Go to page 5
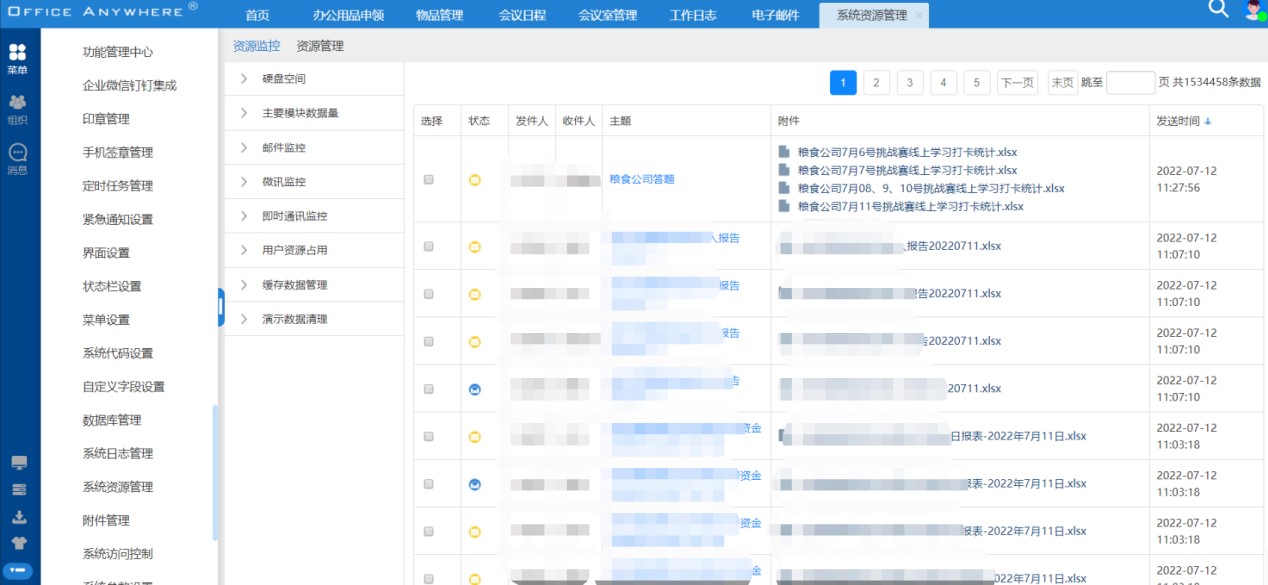This screenshot has height=585, width=1268. click(x=977, y=83)
